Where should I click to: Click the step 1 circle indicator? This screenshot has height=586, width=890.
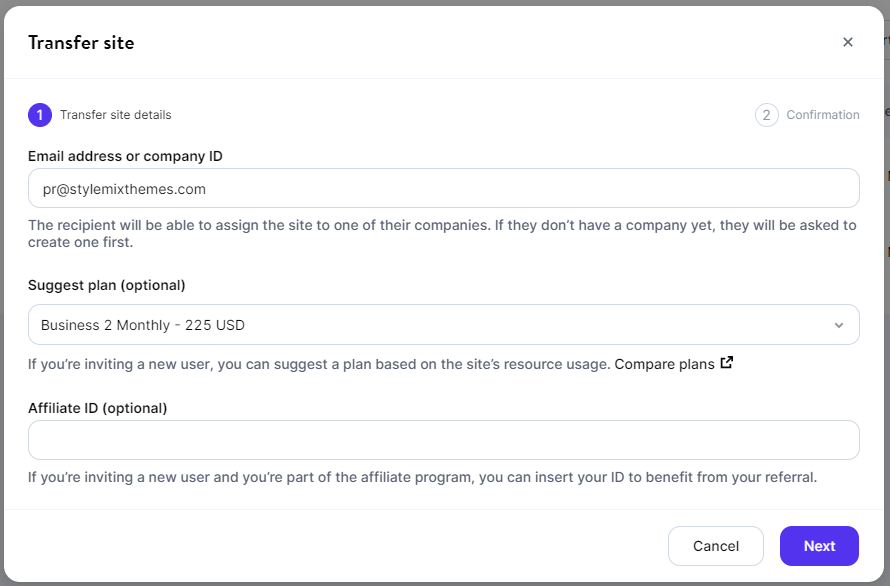coord(40,115)
